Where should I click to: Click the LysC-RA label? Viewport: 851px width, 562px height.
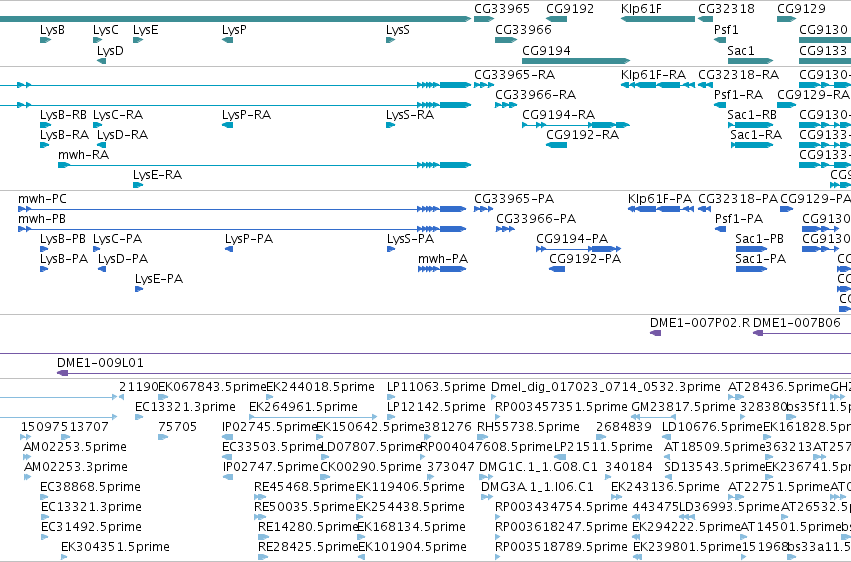(118, 115)
